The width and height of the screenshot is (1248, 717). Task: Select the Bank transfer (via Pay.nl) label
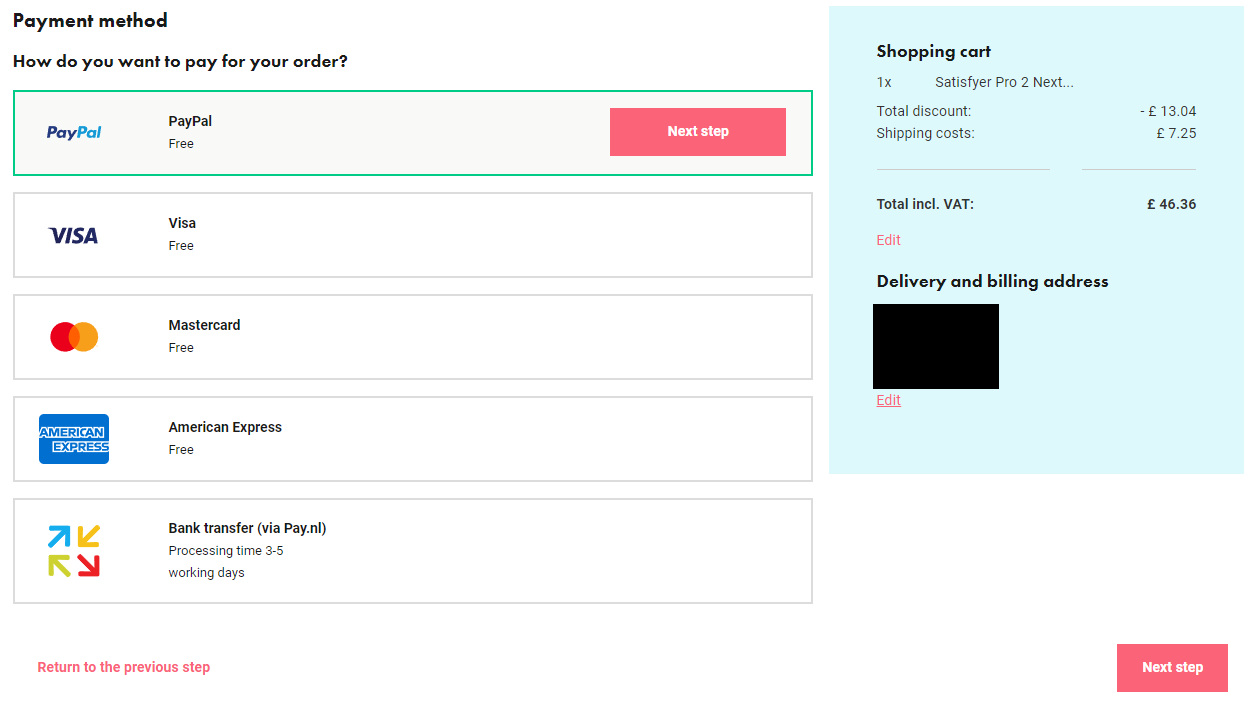tap(247, 528)
